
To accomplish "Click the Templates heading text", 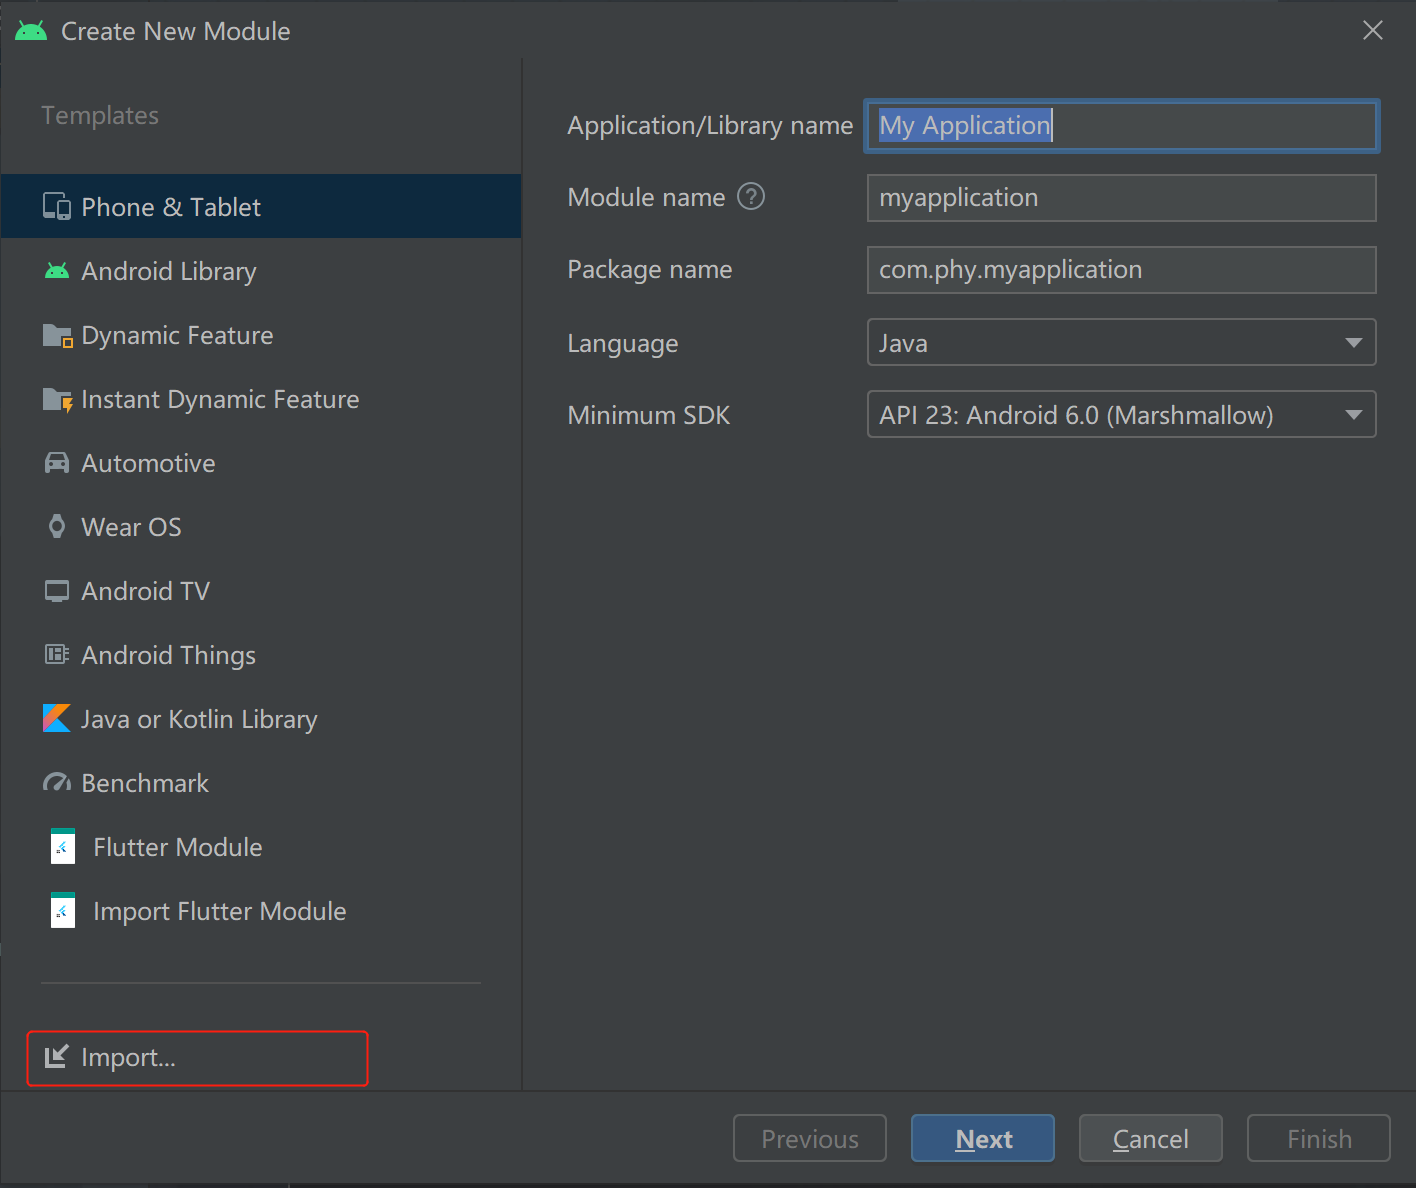I will click(x=100, y=115).
